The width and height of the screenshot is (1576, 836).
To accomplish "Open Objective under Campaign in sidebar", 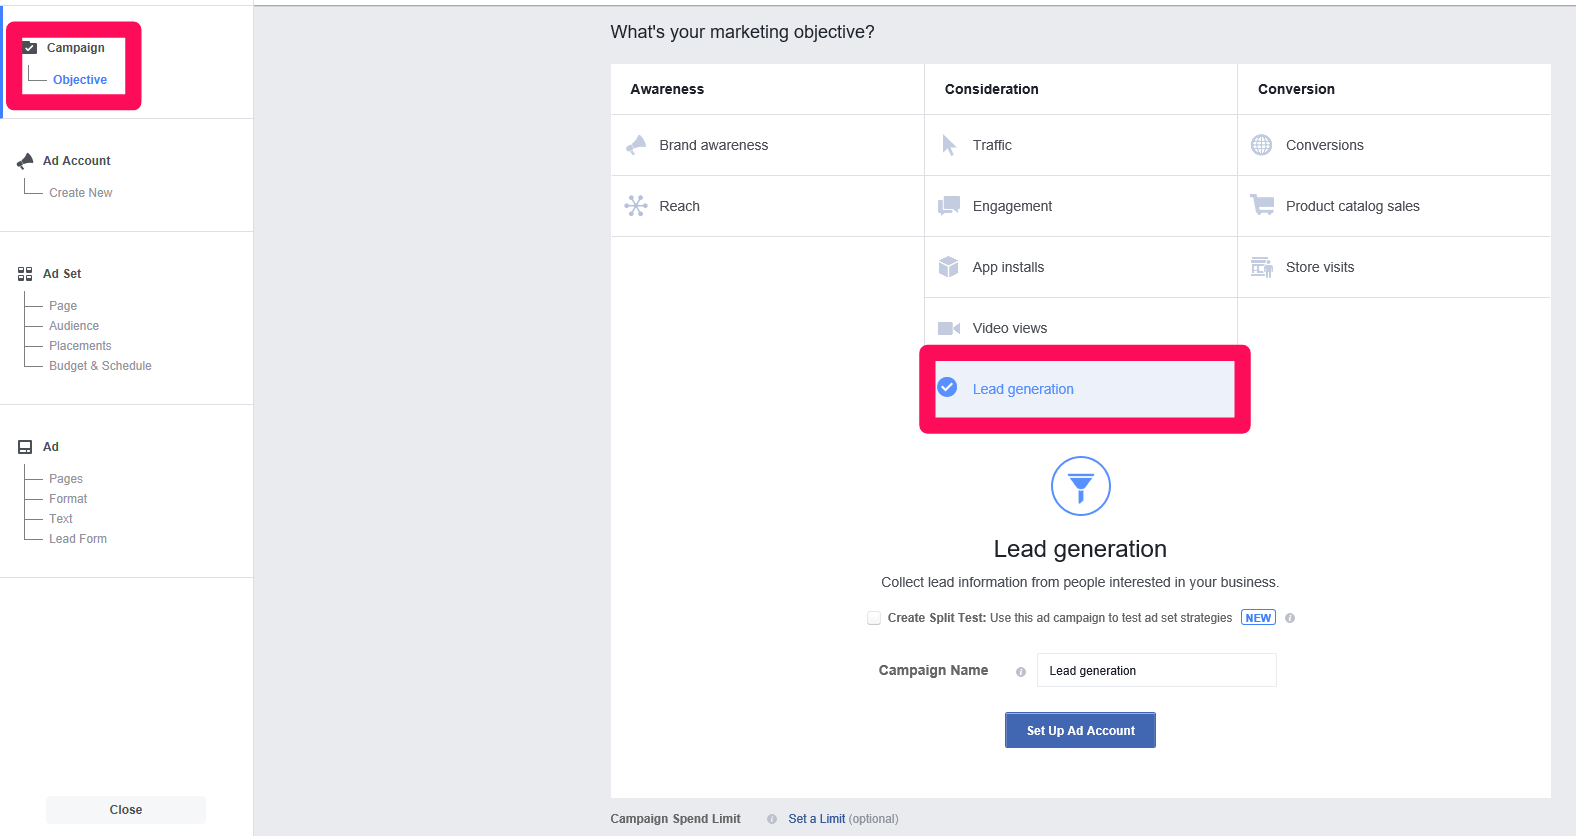I will pos(80,80).
